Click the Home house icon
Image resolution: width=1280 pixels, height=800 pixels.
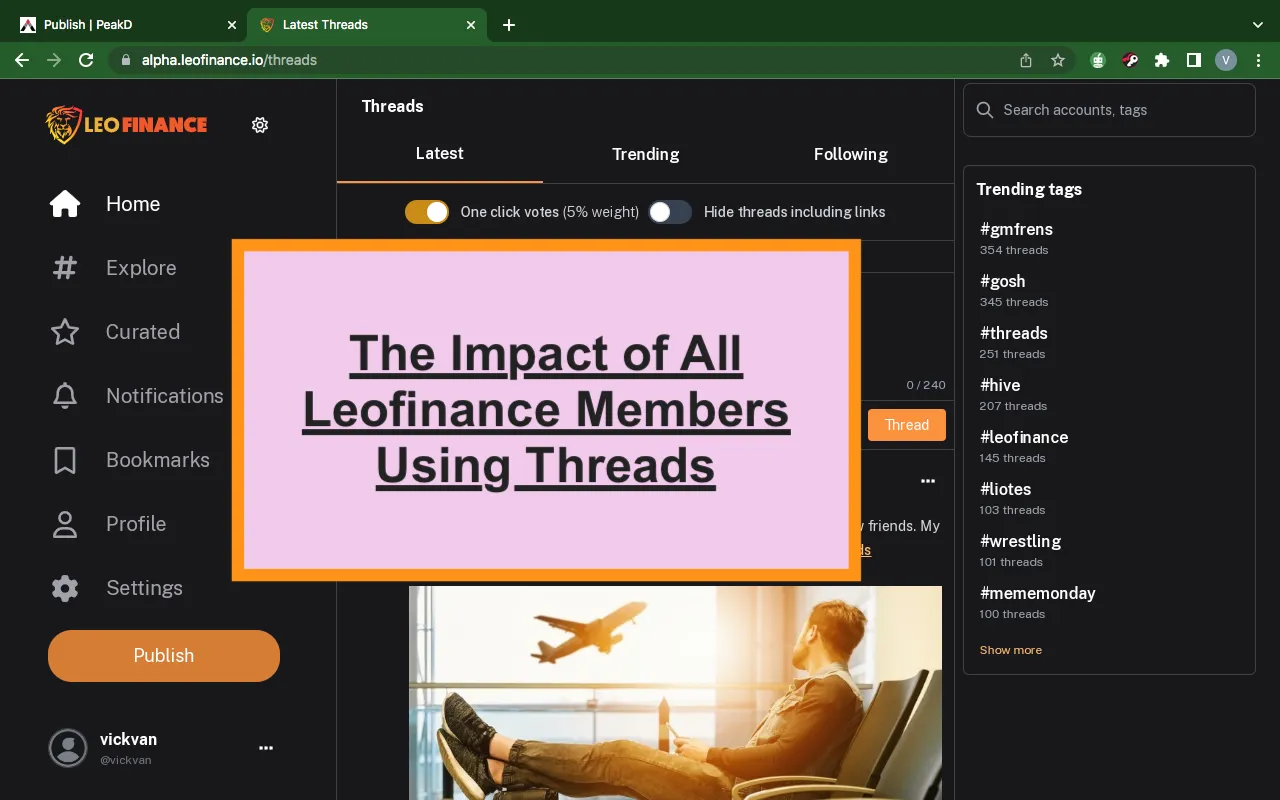[x=65, y=204]
